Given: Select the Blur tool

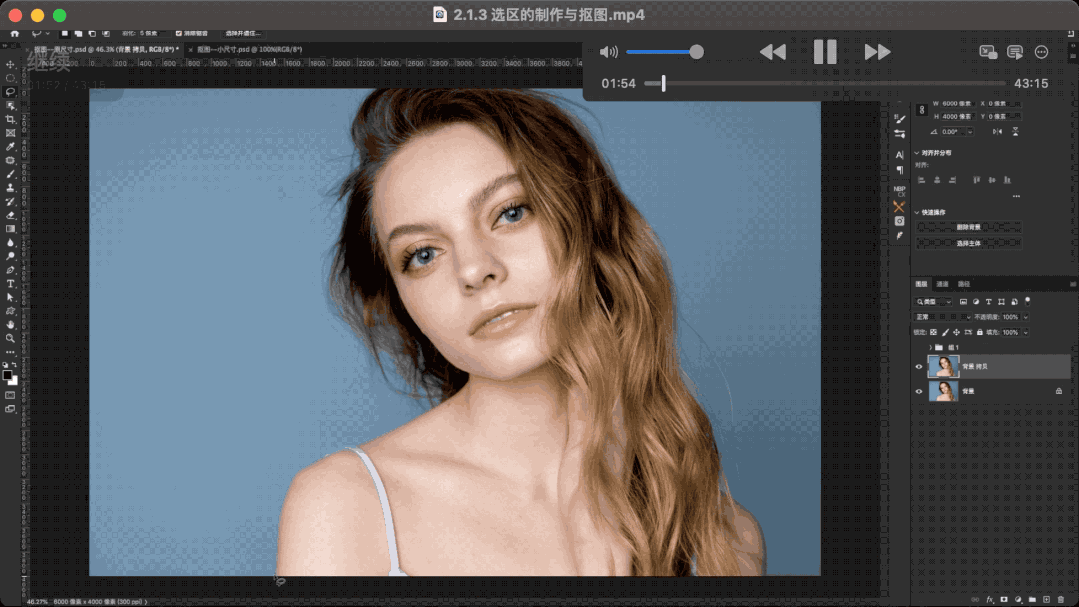Looking at the screenshot, I should pyautogui.click(x=10, y=243).
